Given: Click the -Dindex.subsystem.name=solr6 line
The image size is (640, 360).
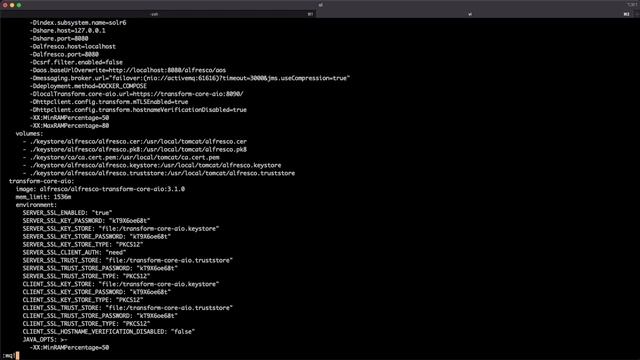Looking at the screenshot, I should (x=78, y=22).
